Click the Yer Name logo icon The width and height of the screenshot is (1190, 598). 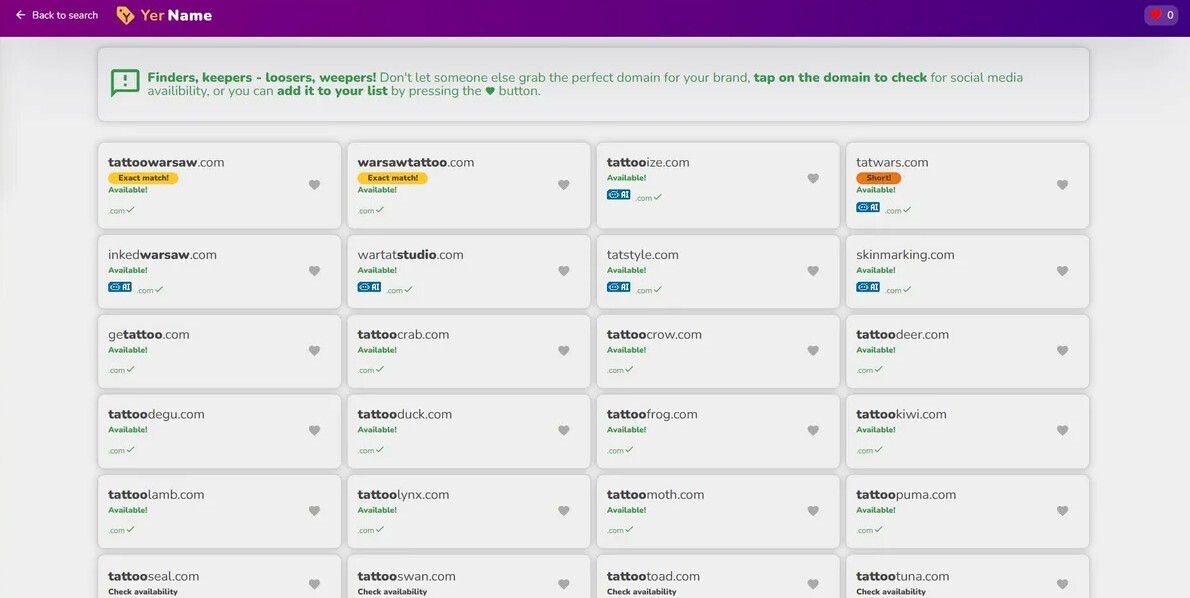(x=125, y=15)
